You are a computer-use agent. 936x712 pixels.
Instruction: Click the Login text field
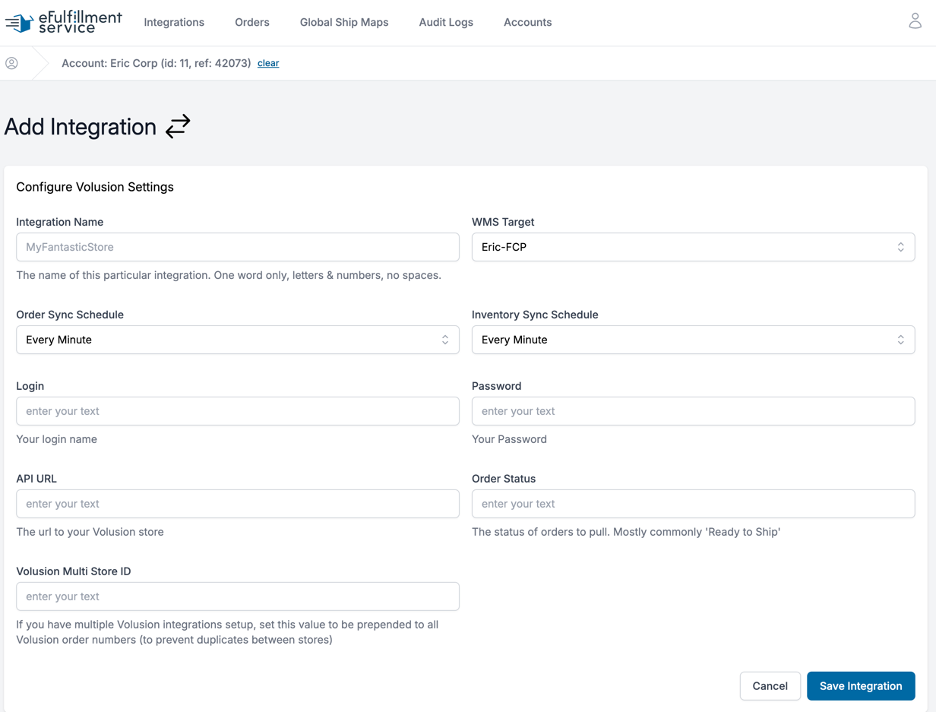pos(238,411)
